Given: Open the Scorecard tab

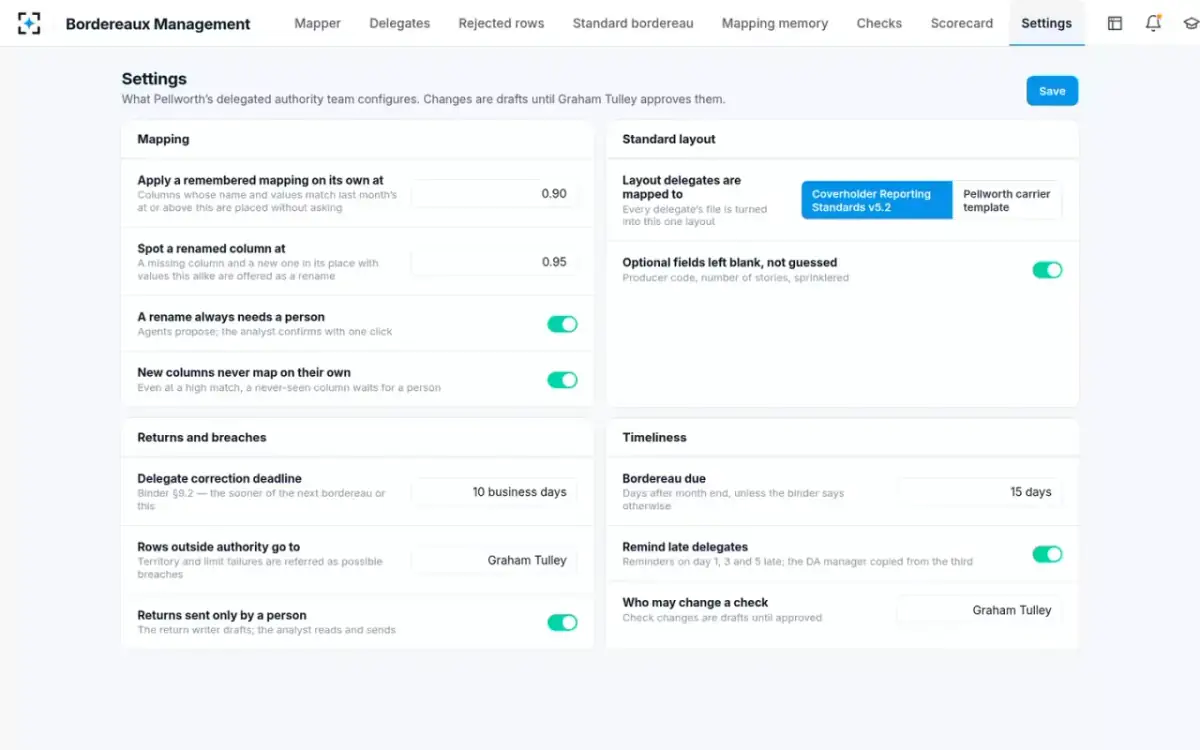Looking at the screenshot, I should click(x=962, y=23).
